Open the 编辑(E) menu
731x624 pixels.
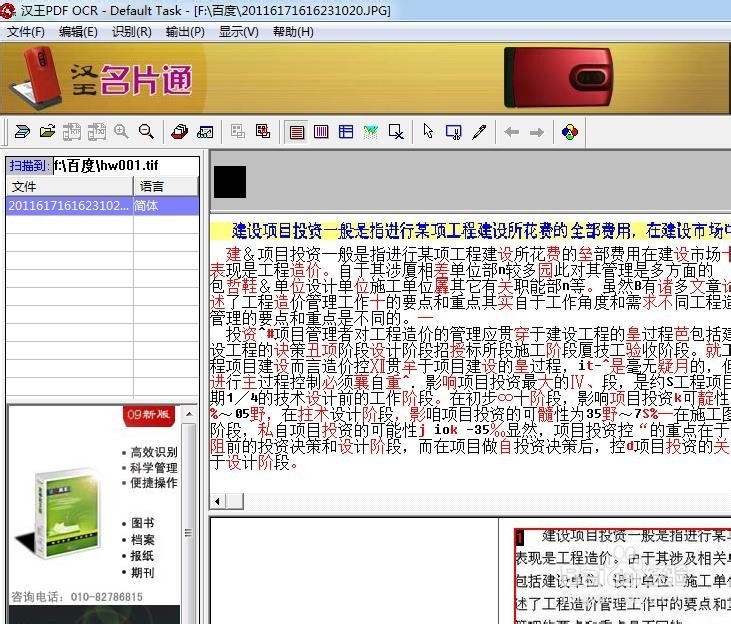point(78,32)
